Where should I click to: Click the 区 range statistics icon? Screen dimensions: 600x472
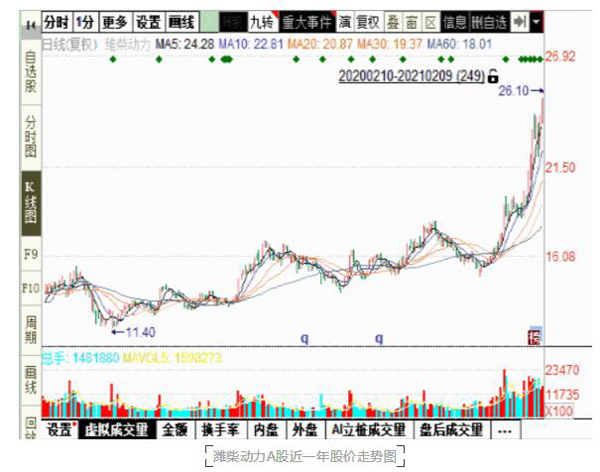tap(430, 21)
